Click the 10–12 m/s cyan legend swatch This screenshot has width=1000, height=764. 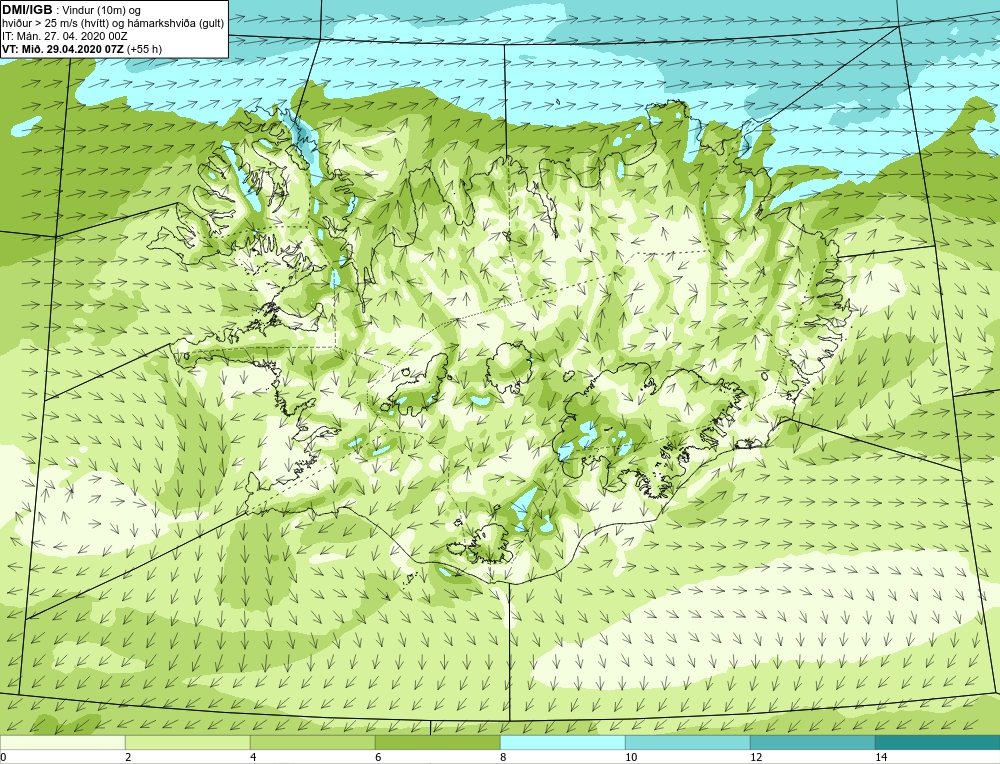pos(688,742)
